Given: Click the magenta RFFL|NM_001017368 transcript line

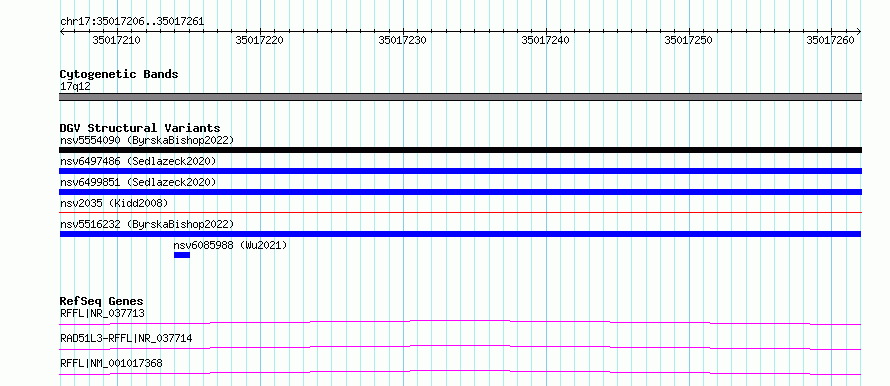Looking at the screenshot, I should click(x=460, y=372).
